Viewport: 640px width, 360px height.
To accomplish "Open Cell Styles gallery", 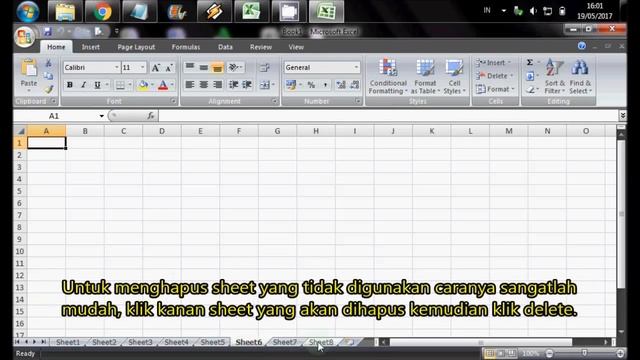I will [454, 76].
